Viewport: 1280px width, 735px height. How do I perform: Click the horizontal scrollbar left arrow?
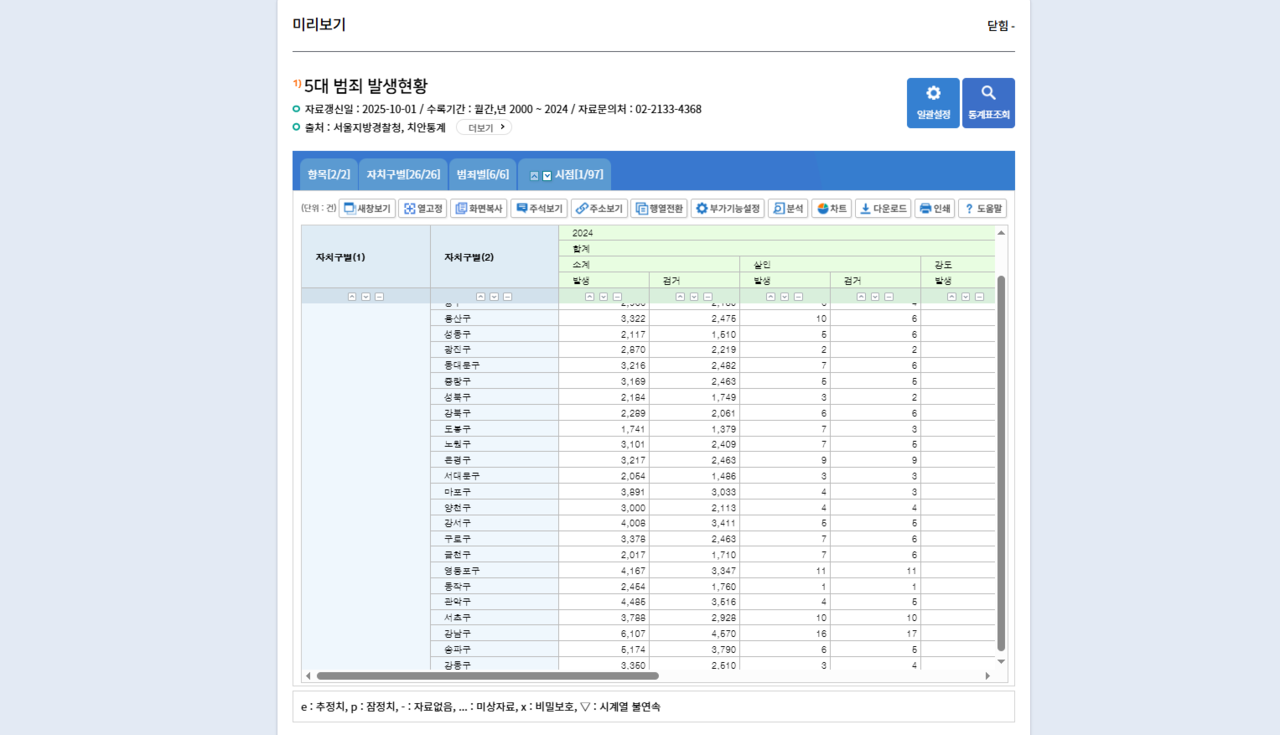pos(308,676)
